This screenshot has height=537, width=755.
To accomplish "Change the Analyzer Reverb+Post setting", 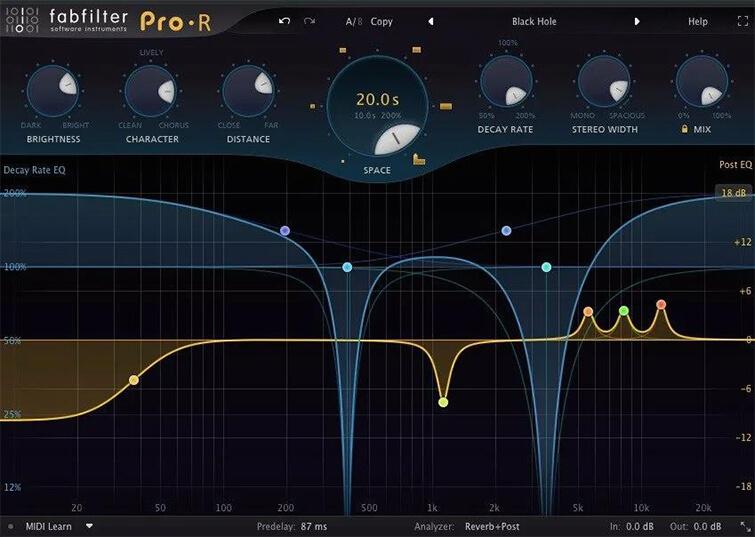I will (492, 526).
